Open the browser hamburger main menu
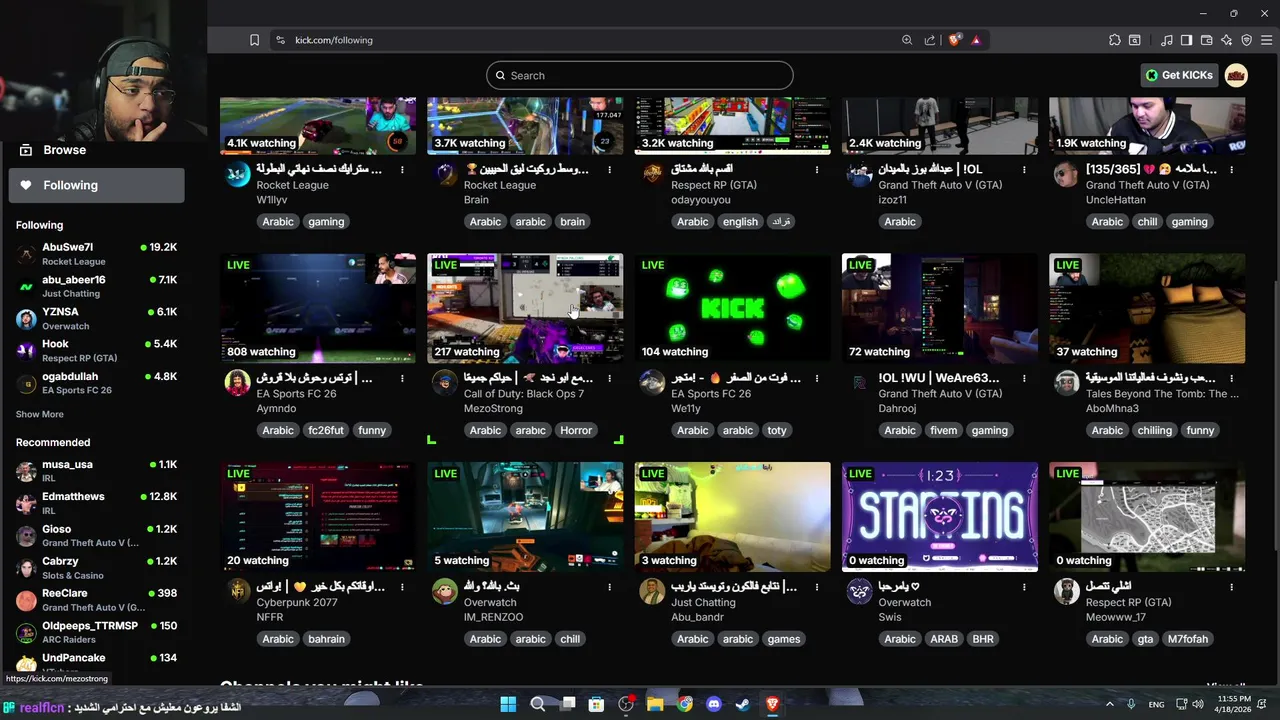Image resolution: width=1280 pixels, height=720 pixels. [x=1266, y=40]
